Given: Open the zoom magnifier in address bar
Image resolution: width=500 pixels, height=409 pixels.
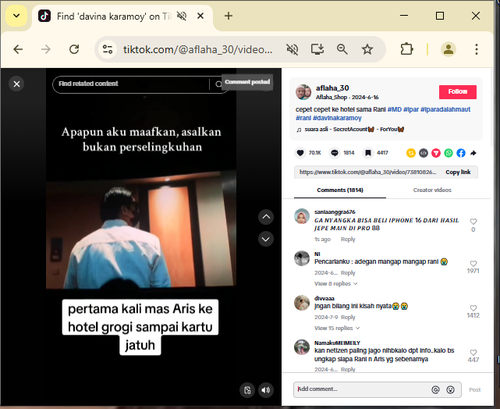Looking at the screenshot, I should pos(342,49).
